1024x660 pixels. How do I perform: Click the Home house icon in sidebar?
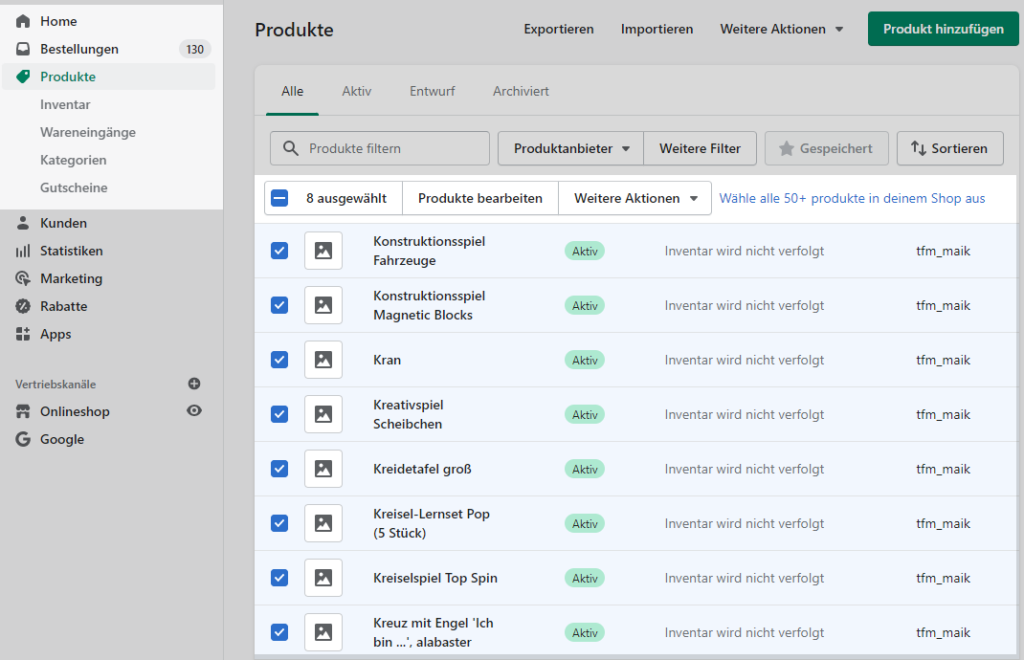pos(23,21)
